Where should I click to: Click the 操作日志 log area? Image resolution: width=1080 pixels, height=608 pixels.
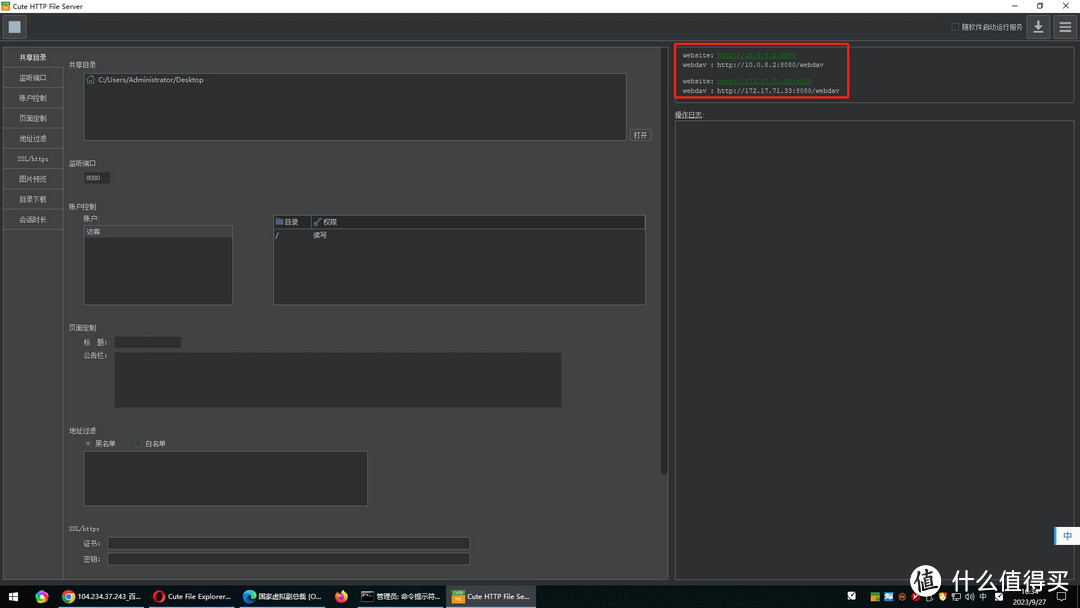click(874, 350)
